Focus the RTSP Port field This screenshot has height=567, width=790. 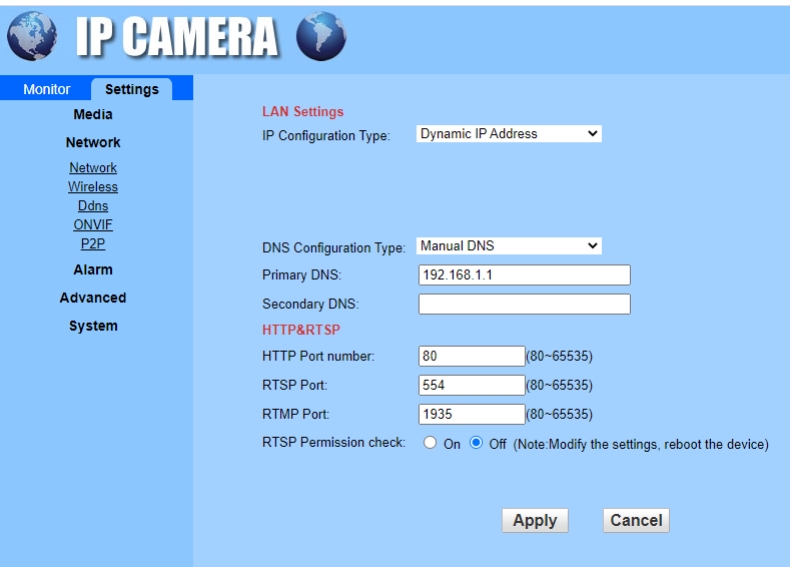tap(472, 386)
